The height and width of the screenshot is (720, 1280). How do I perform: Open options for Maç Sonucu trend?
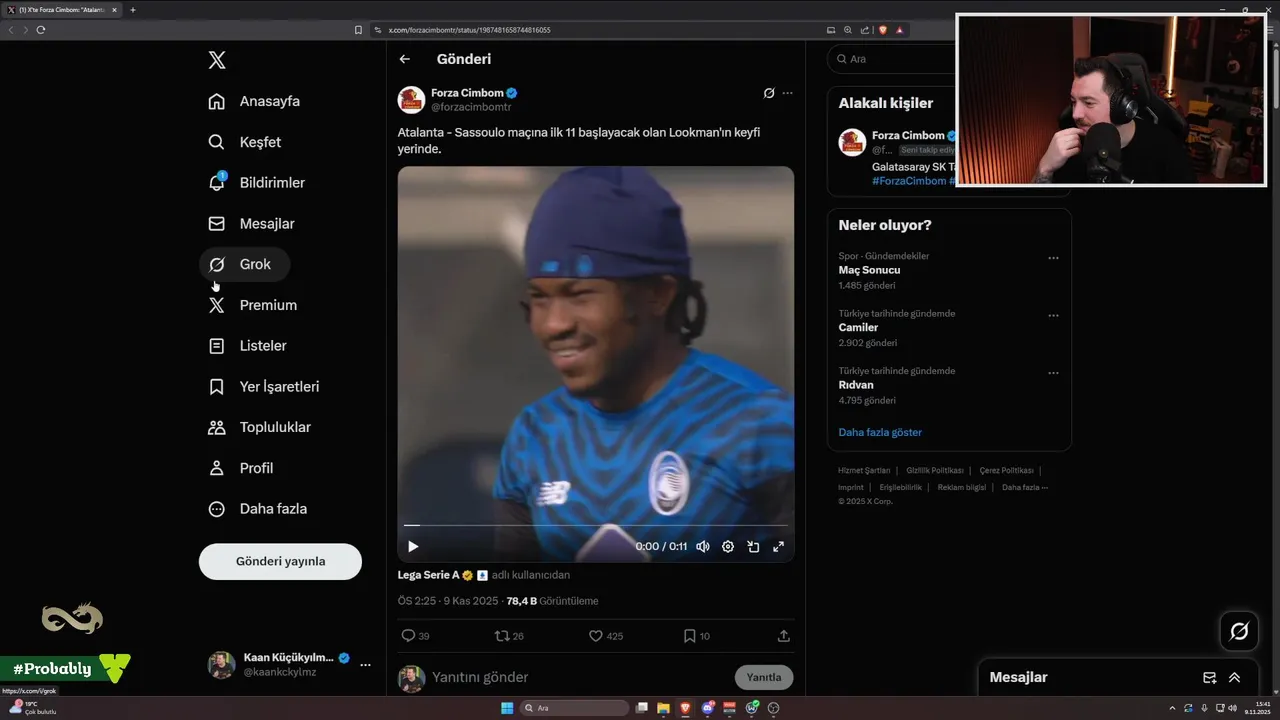[1053, 258]
